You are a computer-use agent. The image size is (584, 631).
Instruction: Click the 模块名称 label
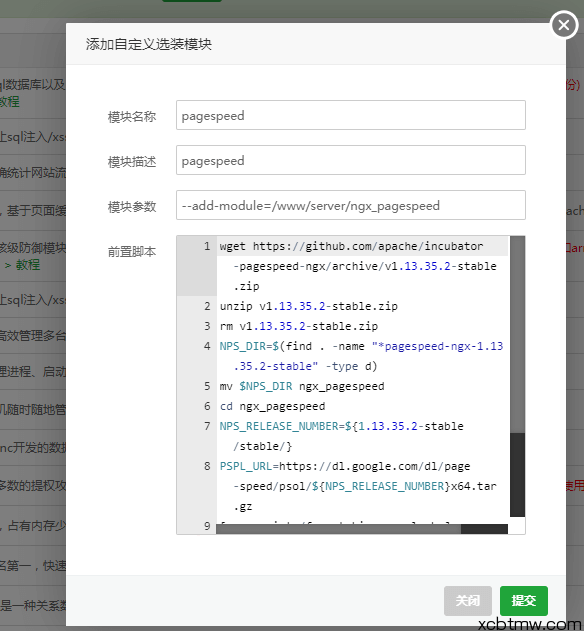[x=132, y=117]
